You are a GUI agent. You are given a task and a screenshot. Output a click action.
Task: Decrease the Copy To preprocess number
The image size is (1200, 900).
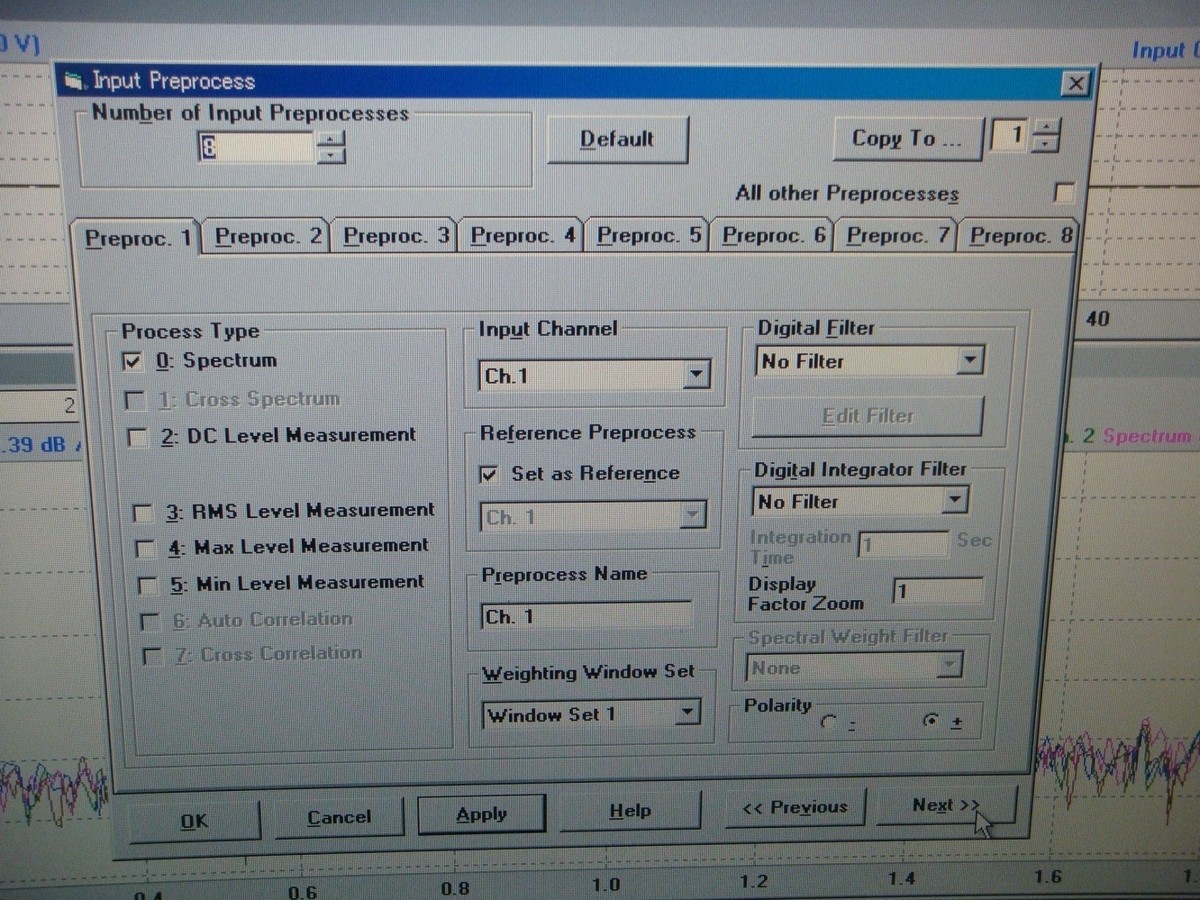click(x=1044, y=144)
